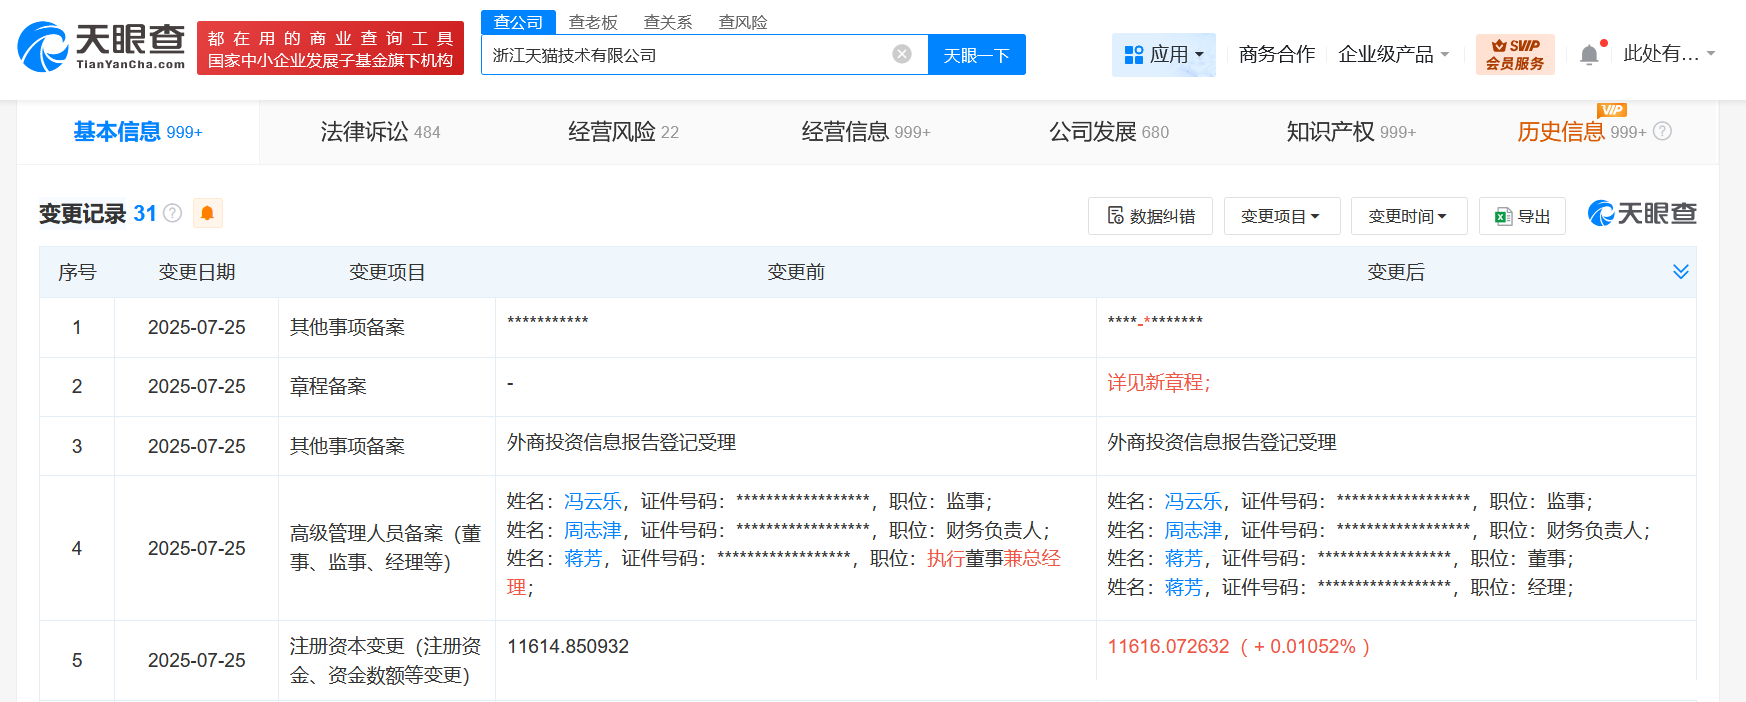
Task: Clear the search box text
Action: 901,54
